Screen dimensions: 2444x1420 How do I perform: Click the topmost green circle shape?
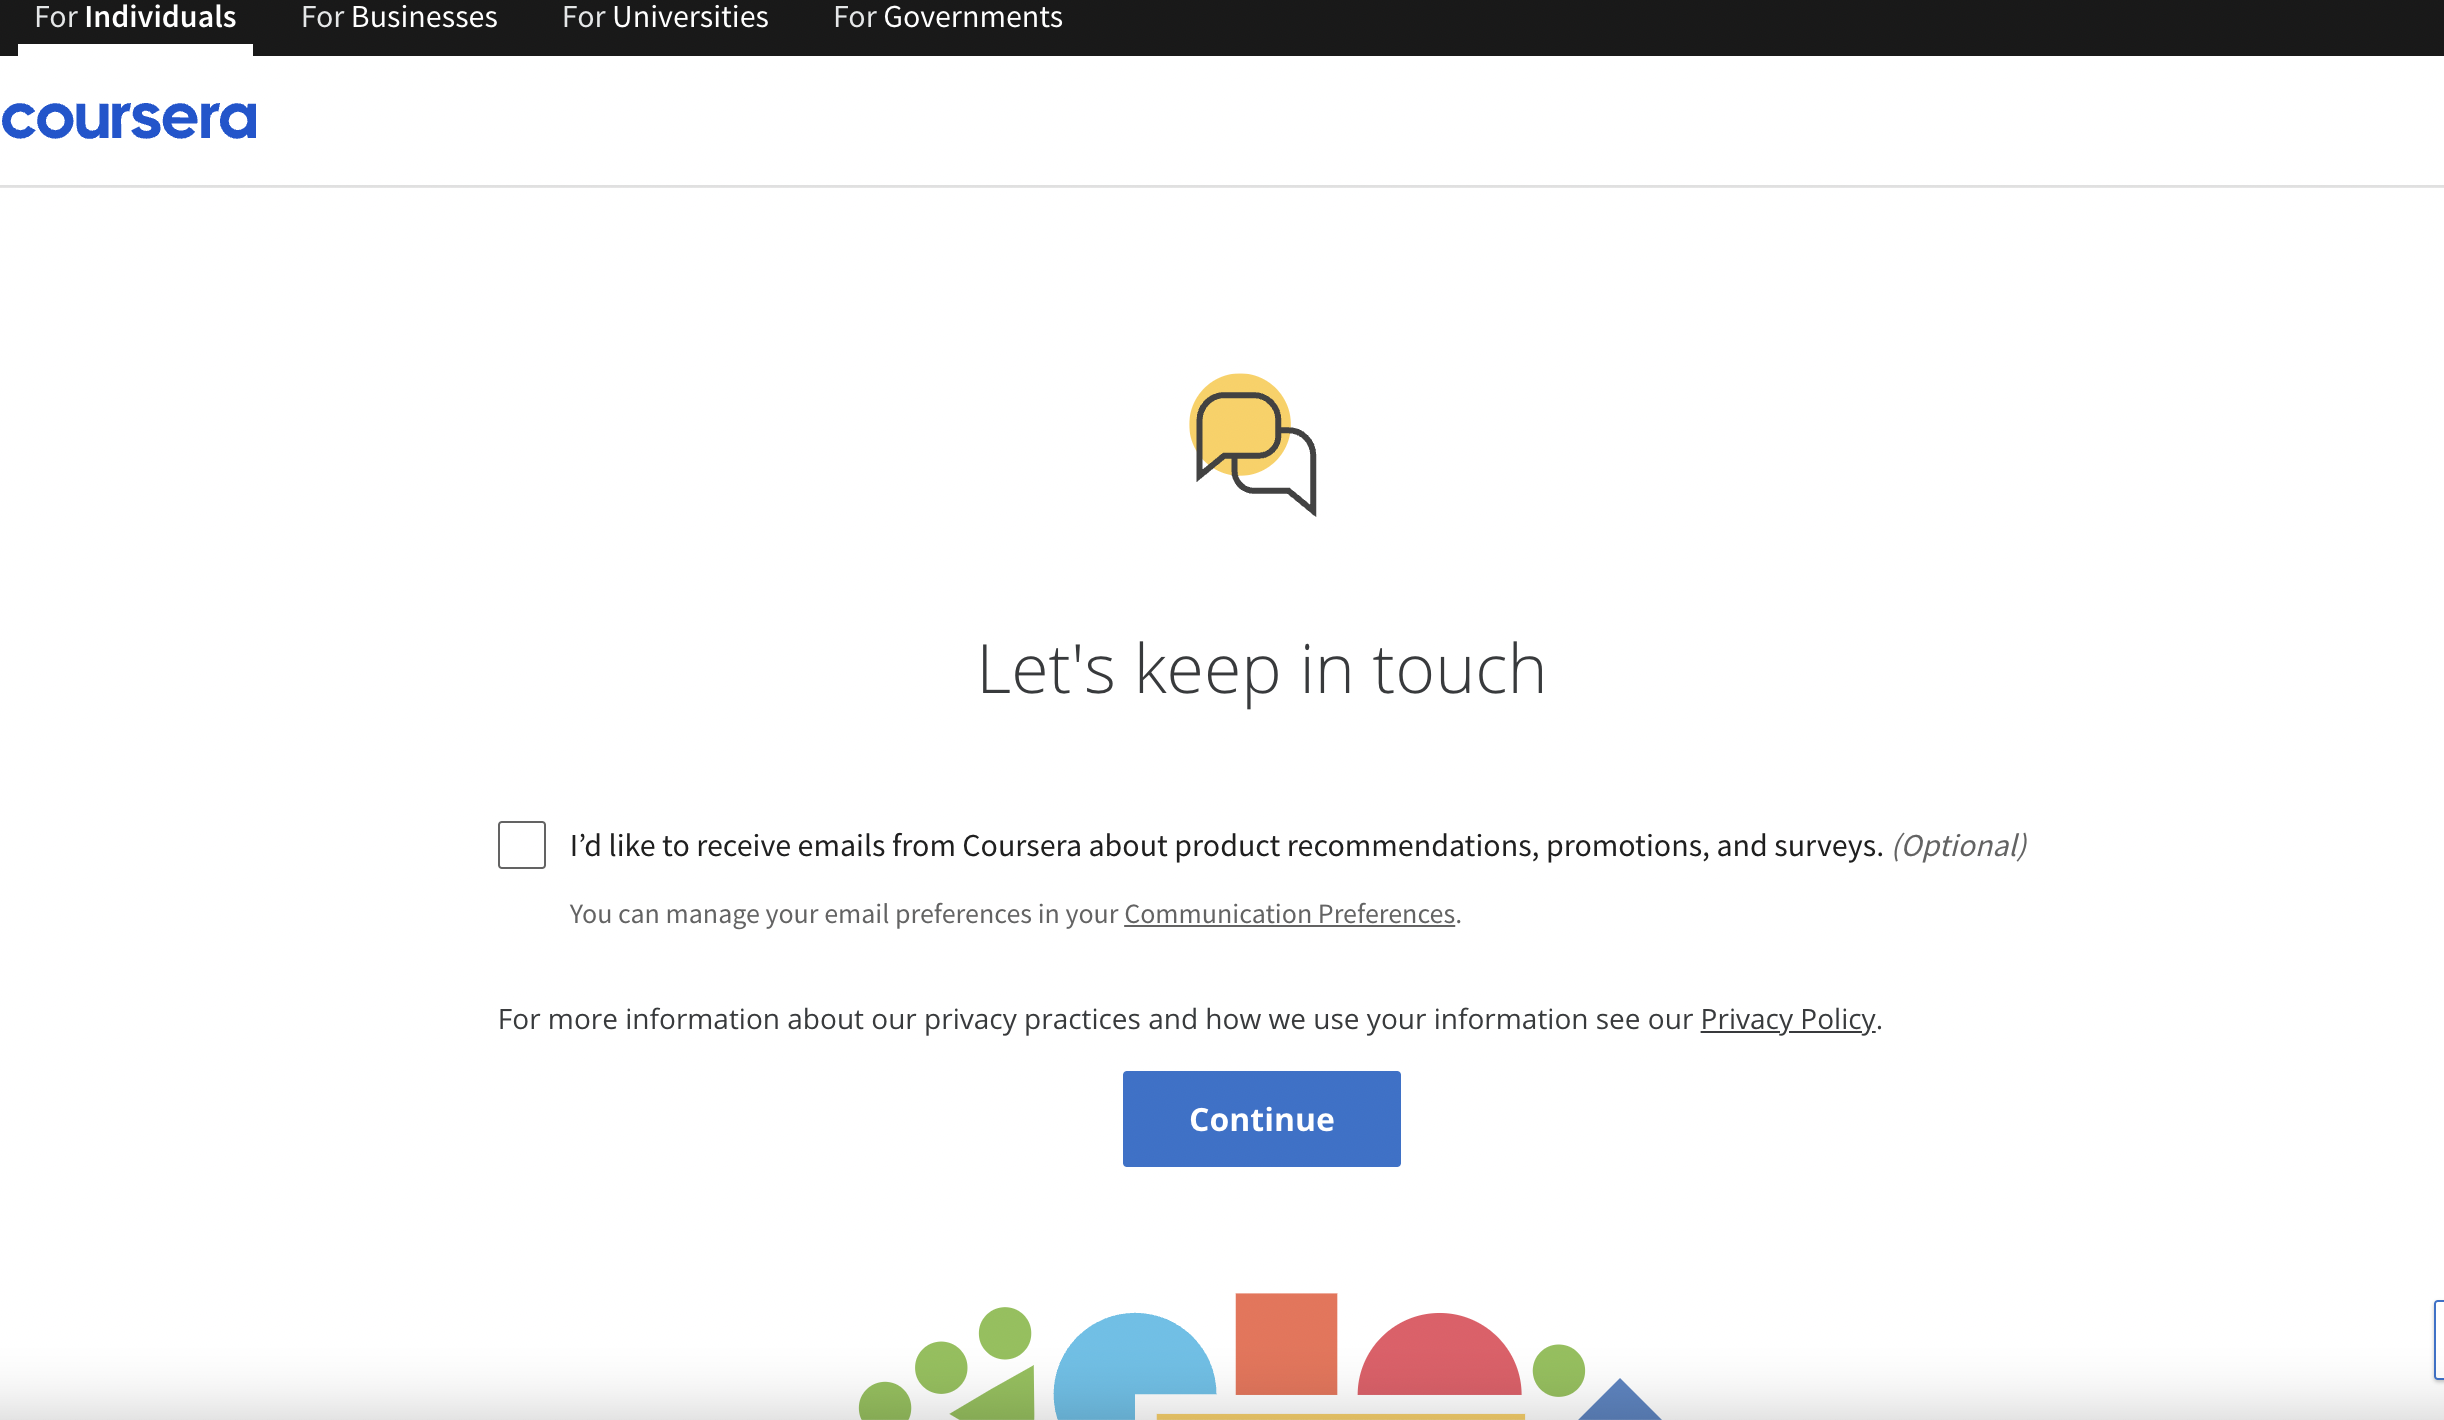(1004, 1332)
